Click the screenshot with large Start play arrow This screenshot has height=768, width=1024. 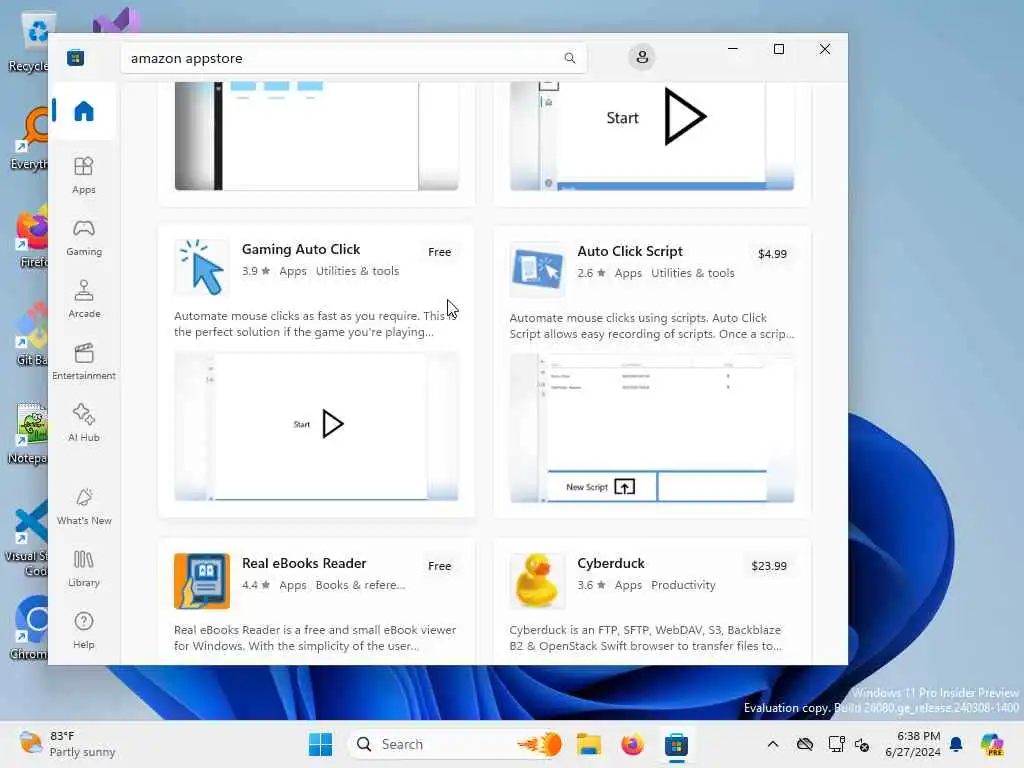[x=652, y=136]
